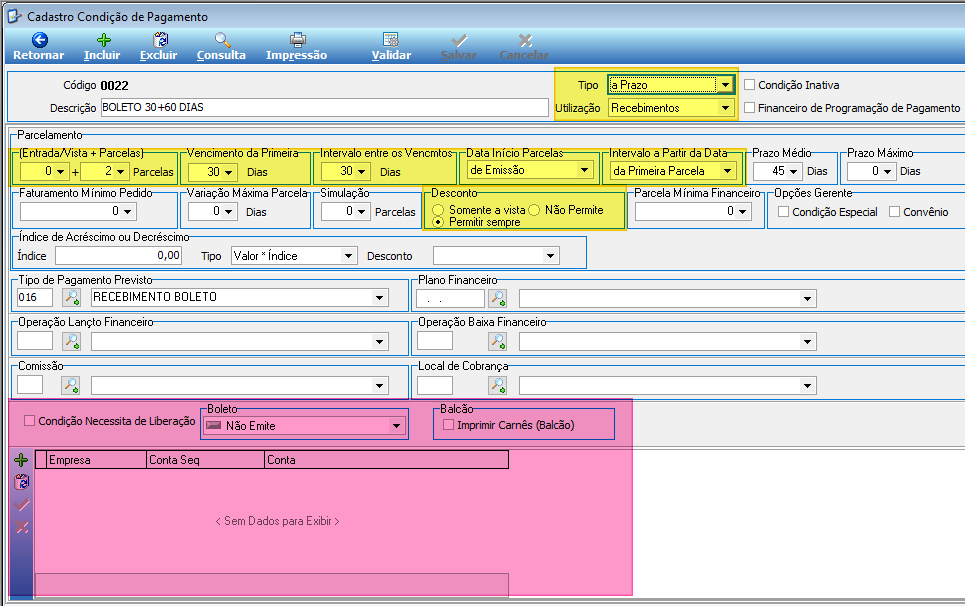
Task: Open lookup next to Tipo de Pagamento code
Action: tap(71, 297)
